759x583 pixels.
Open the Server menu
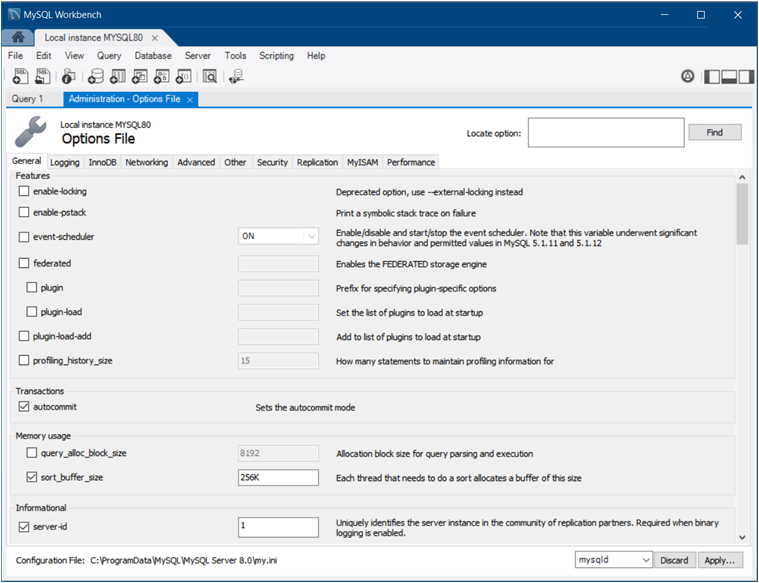click(x=198, y=56)
